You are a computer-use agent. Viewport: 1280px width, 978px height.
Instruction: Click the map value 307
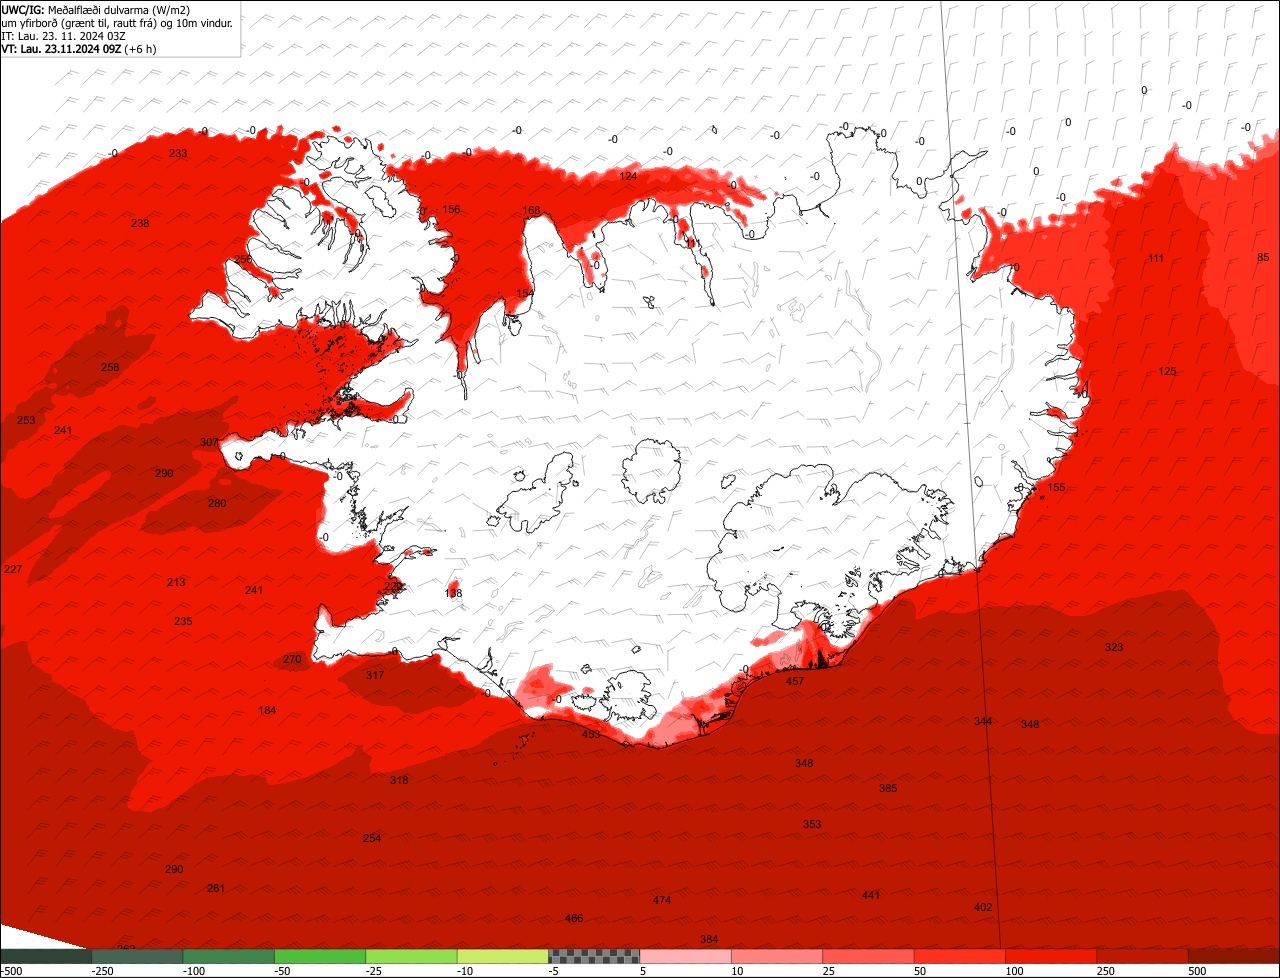point(209,442)
